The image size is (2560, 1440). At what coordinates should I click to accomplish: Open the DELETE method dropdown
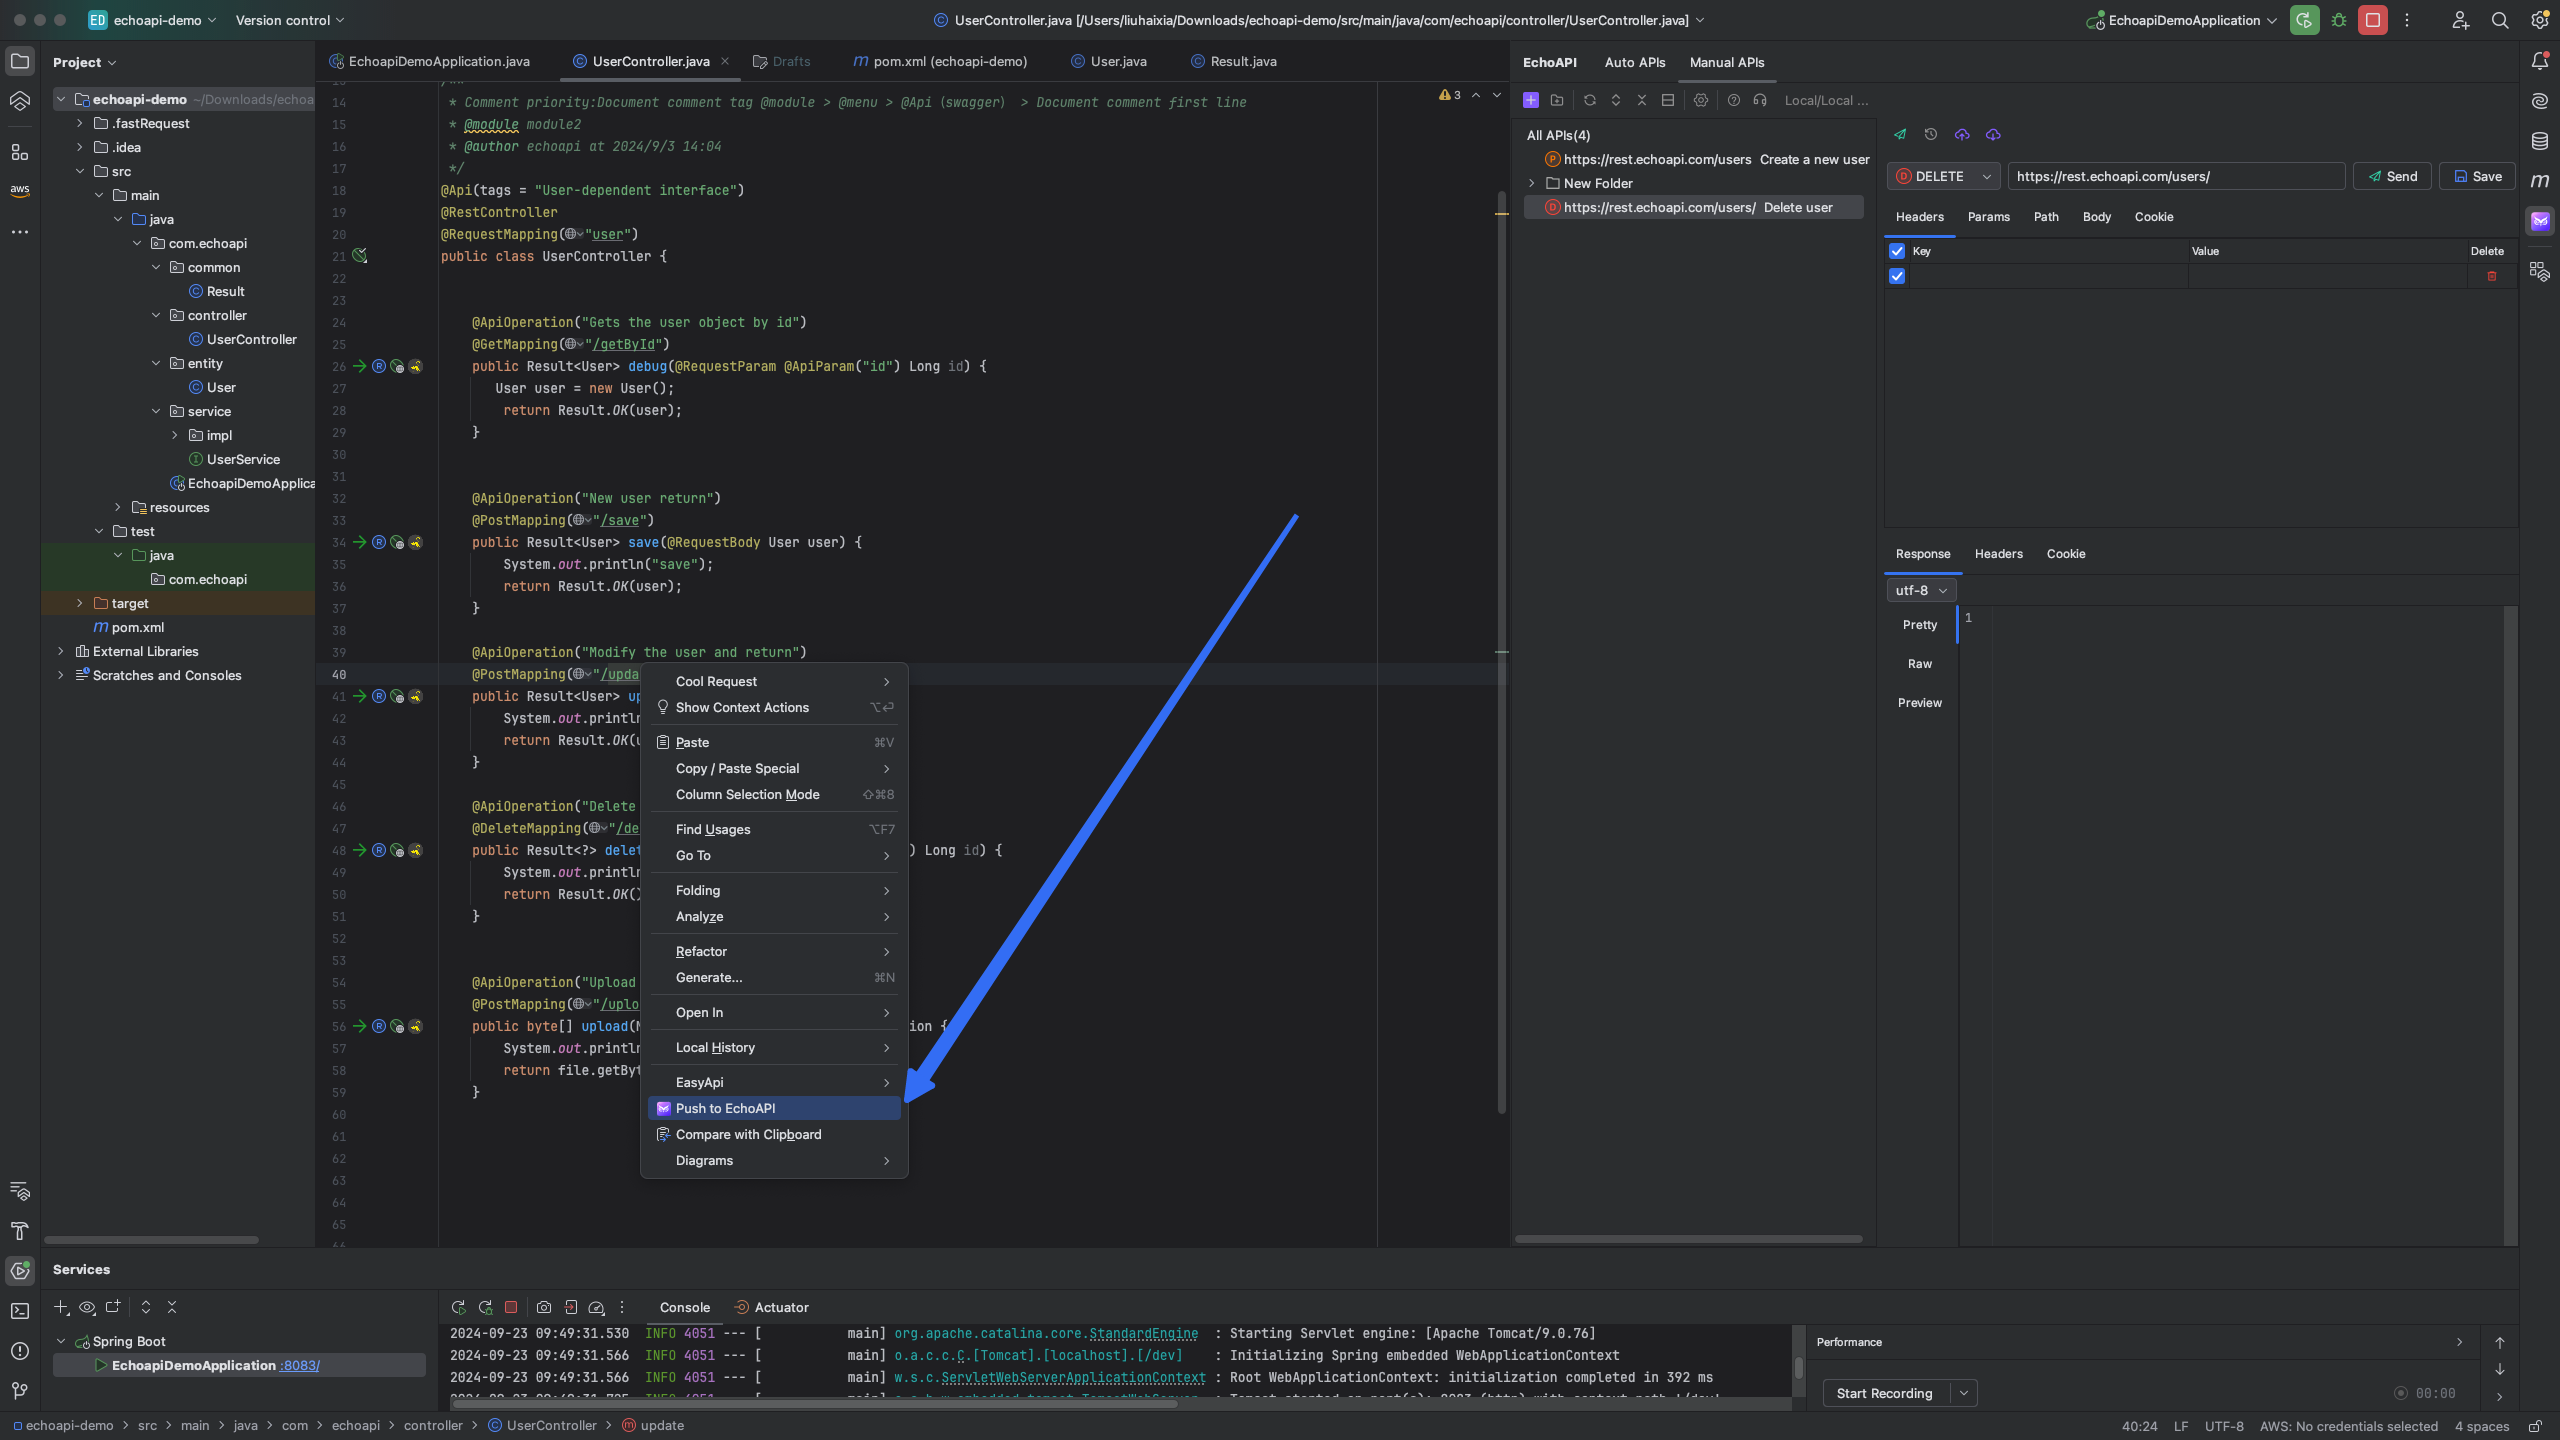pos(1944,176)
